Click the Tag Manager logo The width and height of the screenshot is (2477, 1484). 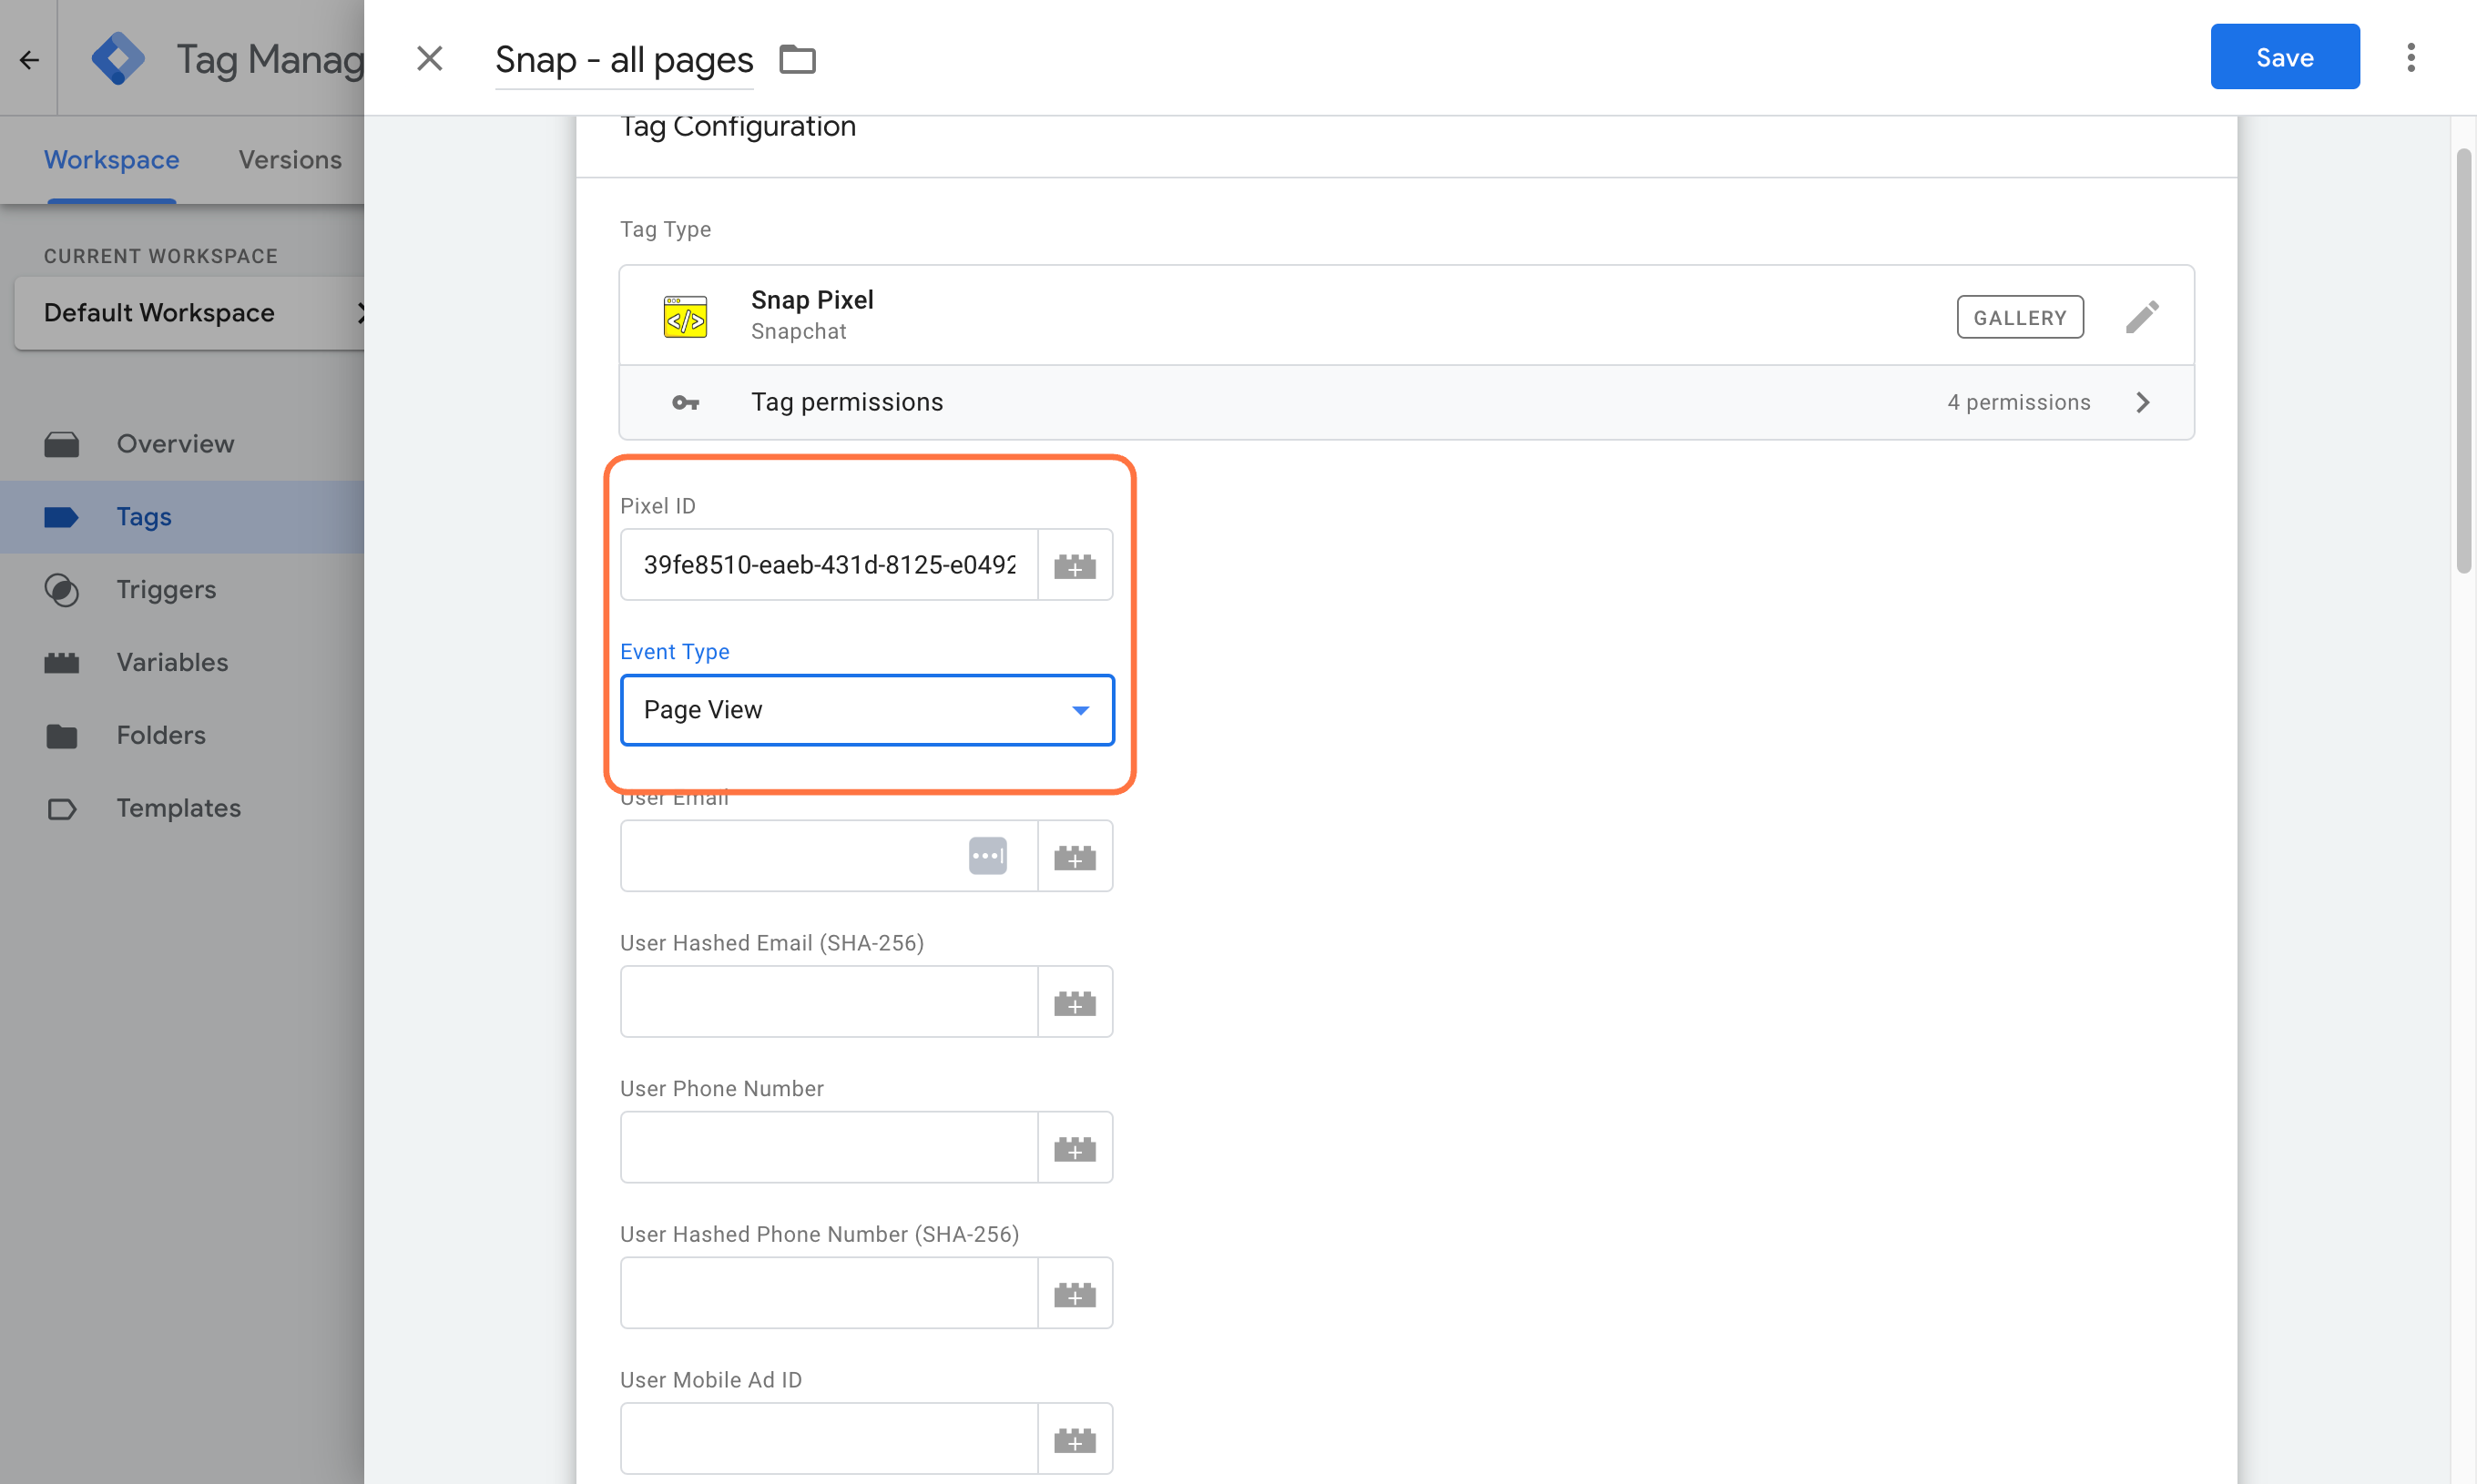tap(118, 58)
